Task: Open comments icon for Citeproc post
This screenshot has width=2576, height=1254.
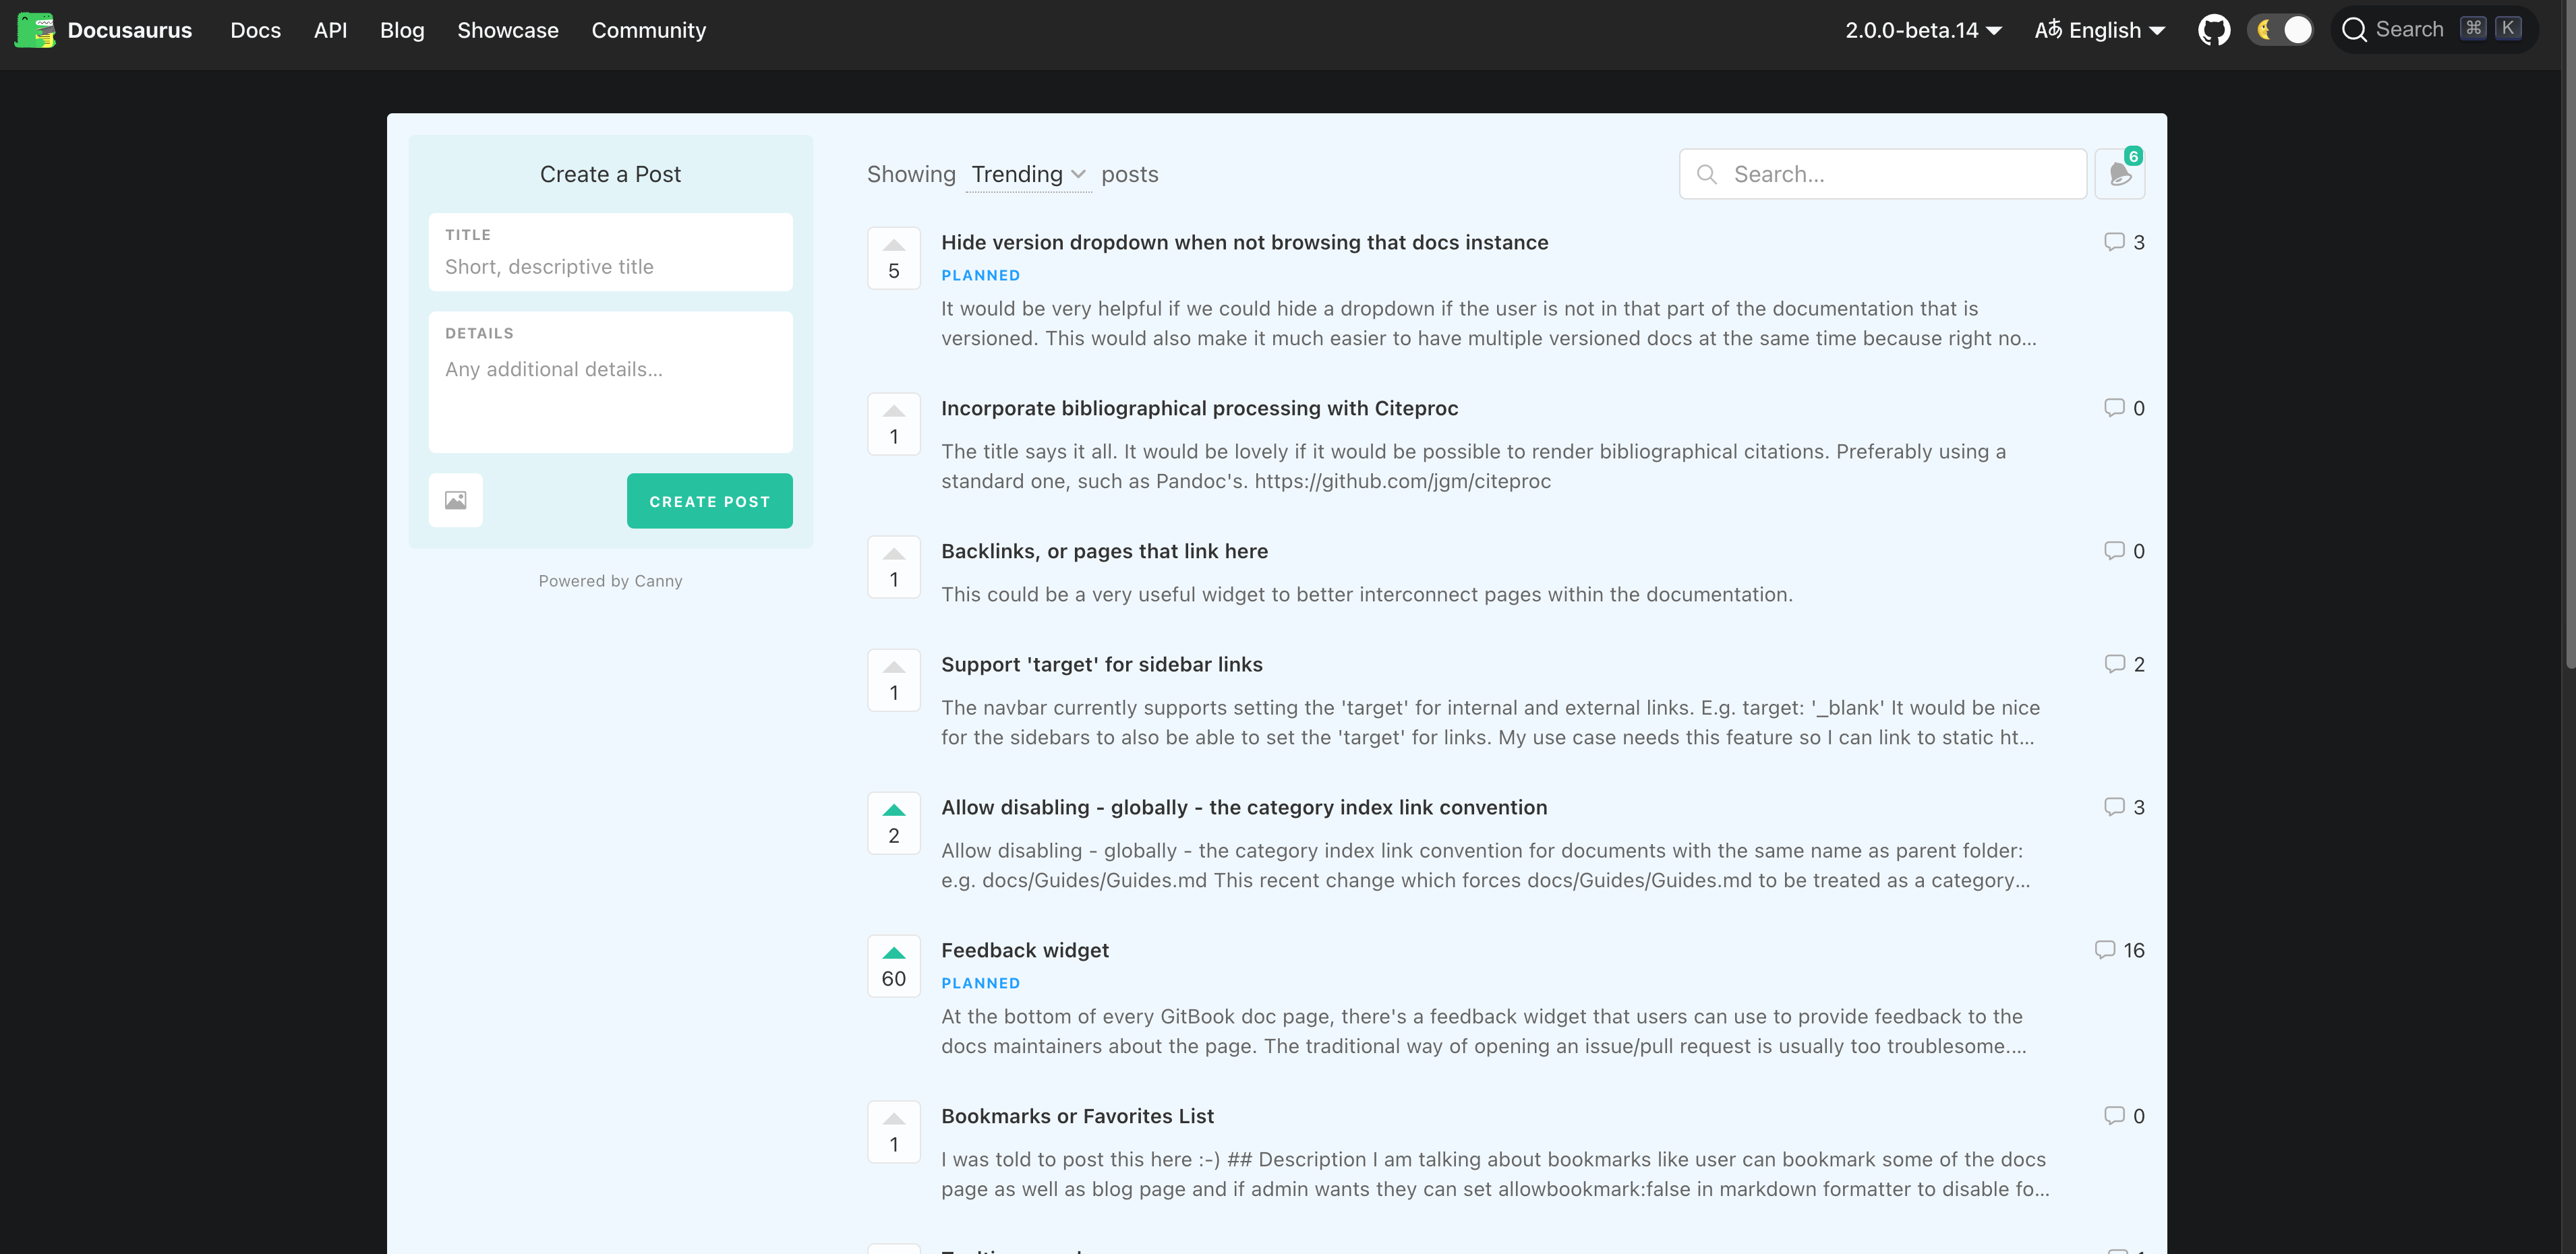Action: pos(2114,408)
